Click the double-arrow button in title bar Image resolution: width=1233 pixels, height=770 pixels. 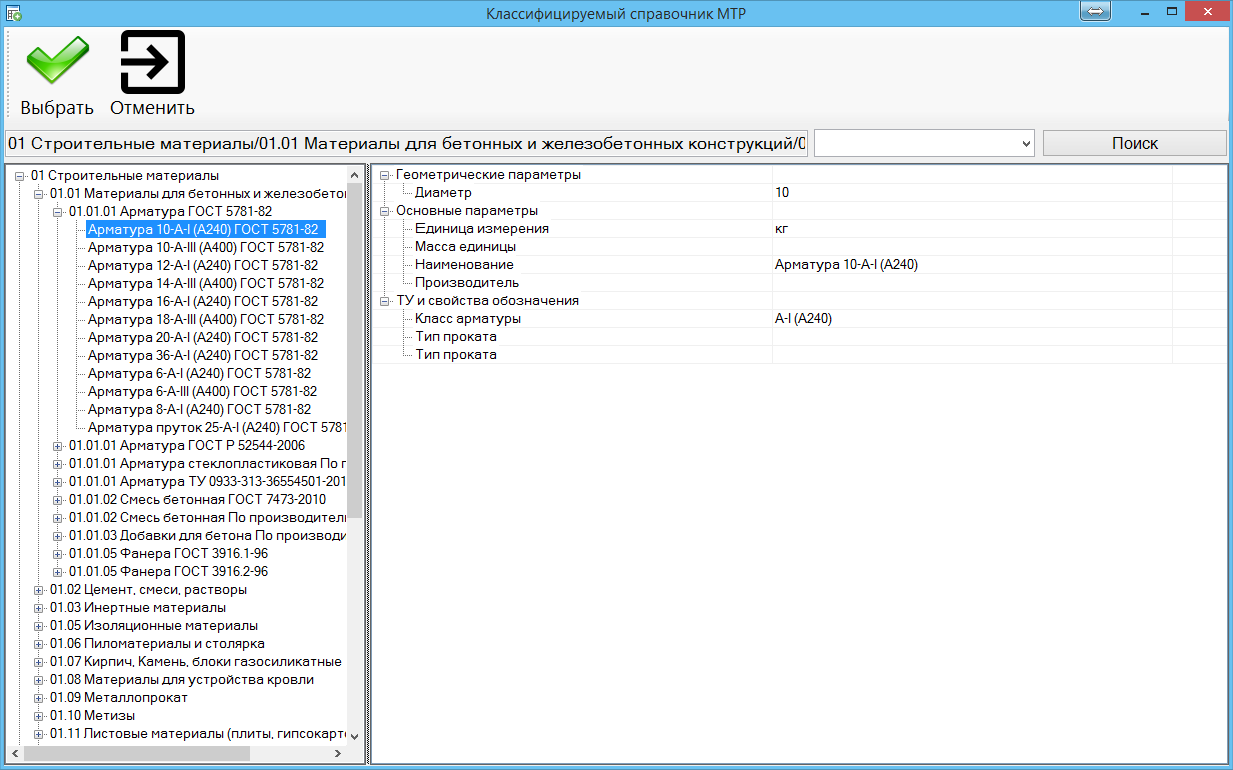pos(1095,10)
